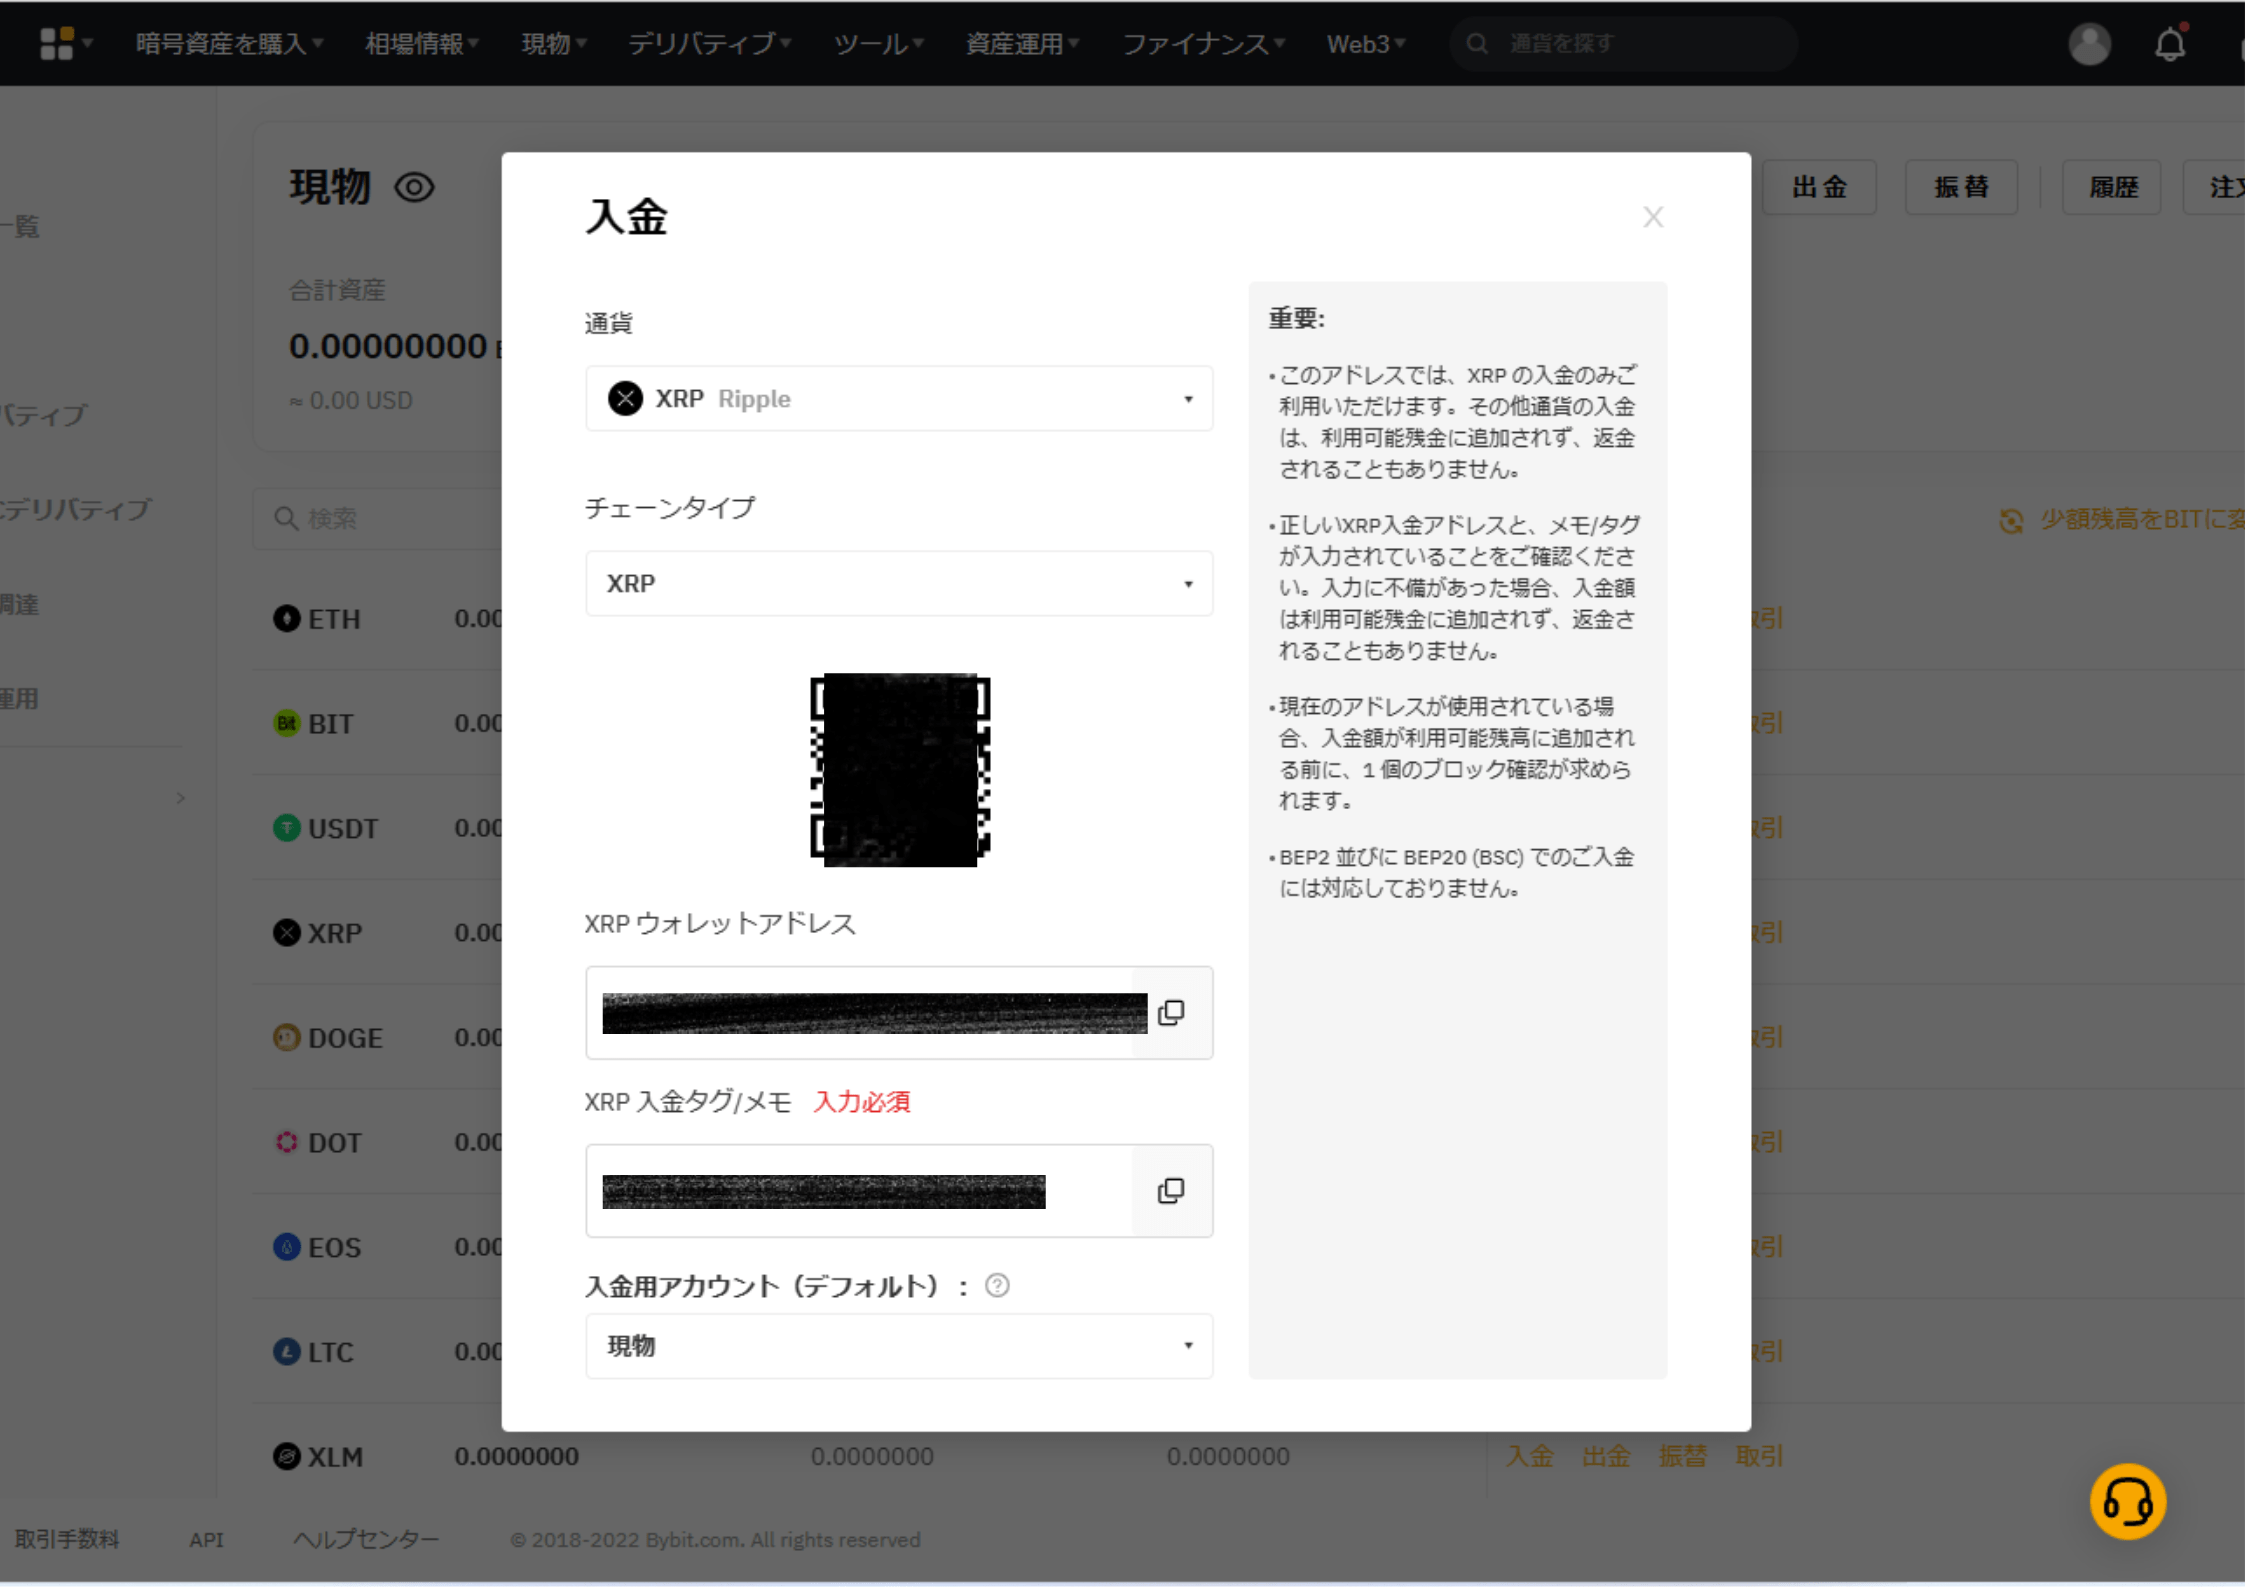Click the ≈ 0.00 USD value
The height and width of the screenshot is (1587, 2245).
tap(351, 400)
